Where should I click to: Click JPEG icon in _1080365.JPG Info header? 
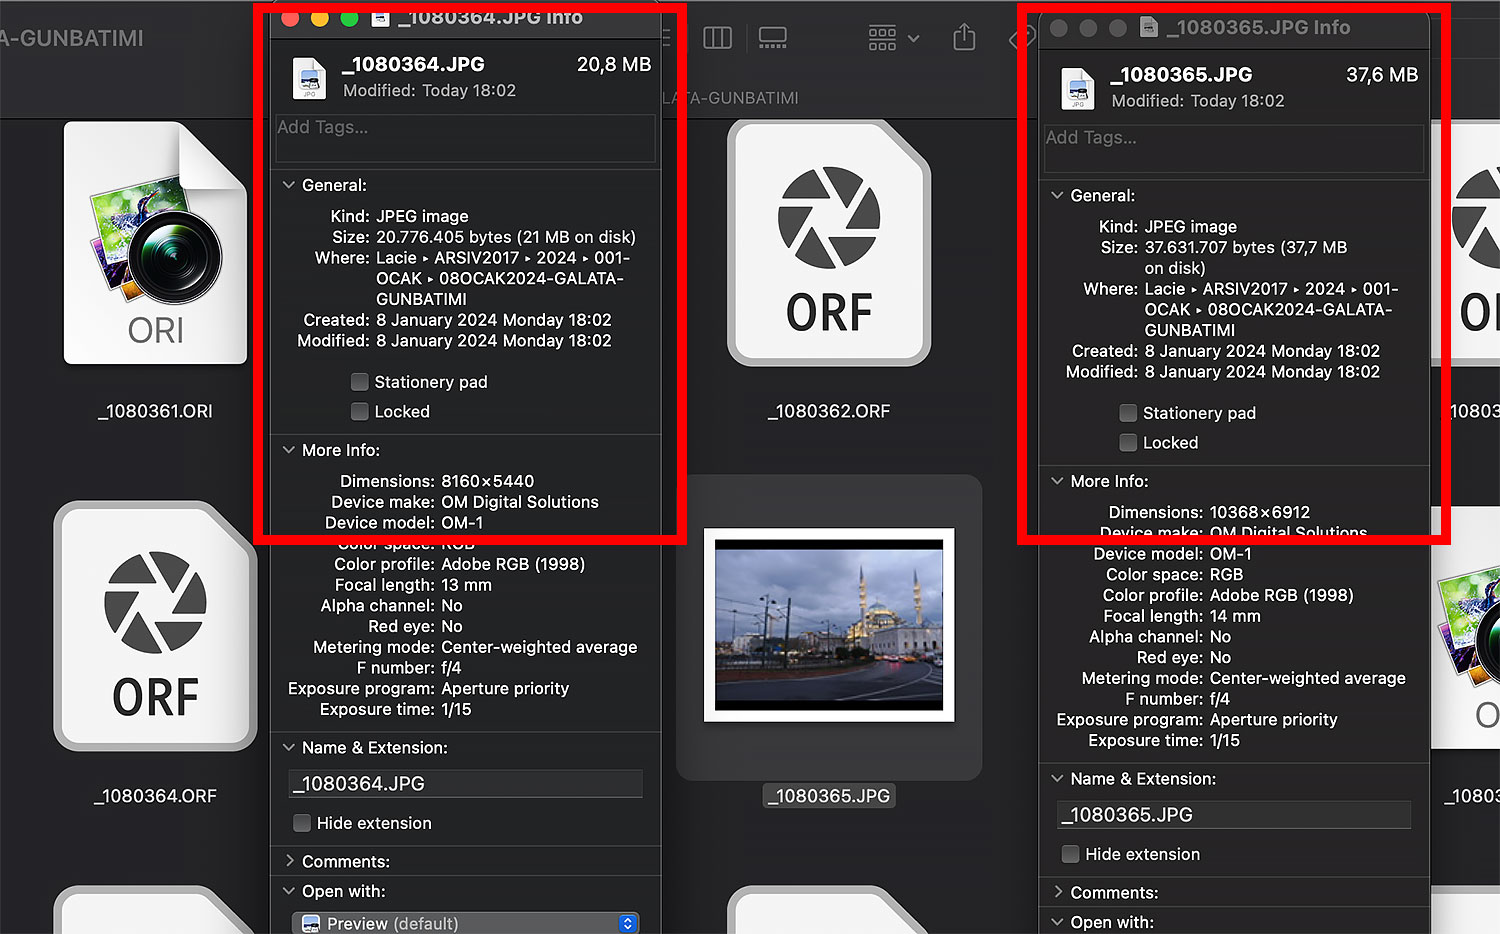tap(1077, 88)
